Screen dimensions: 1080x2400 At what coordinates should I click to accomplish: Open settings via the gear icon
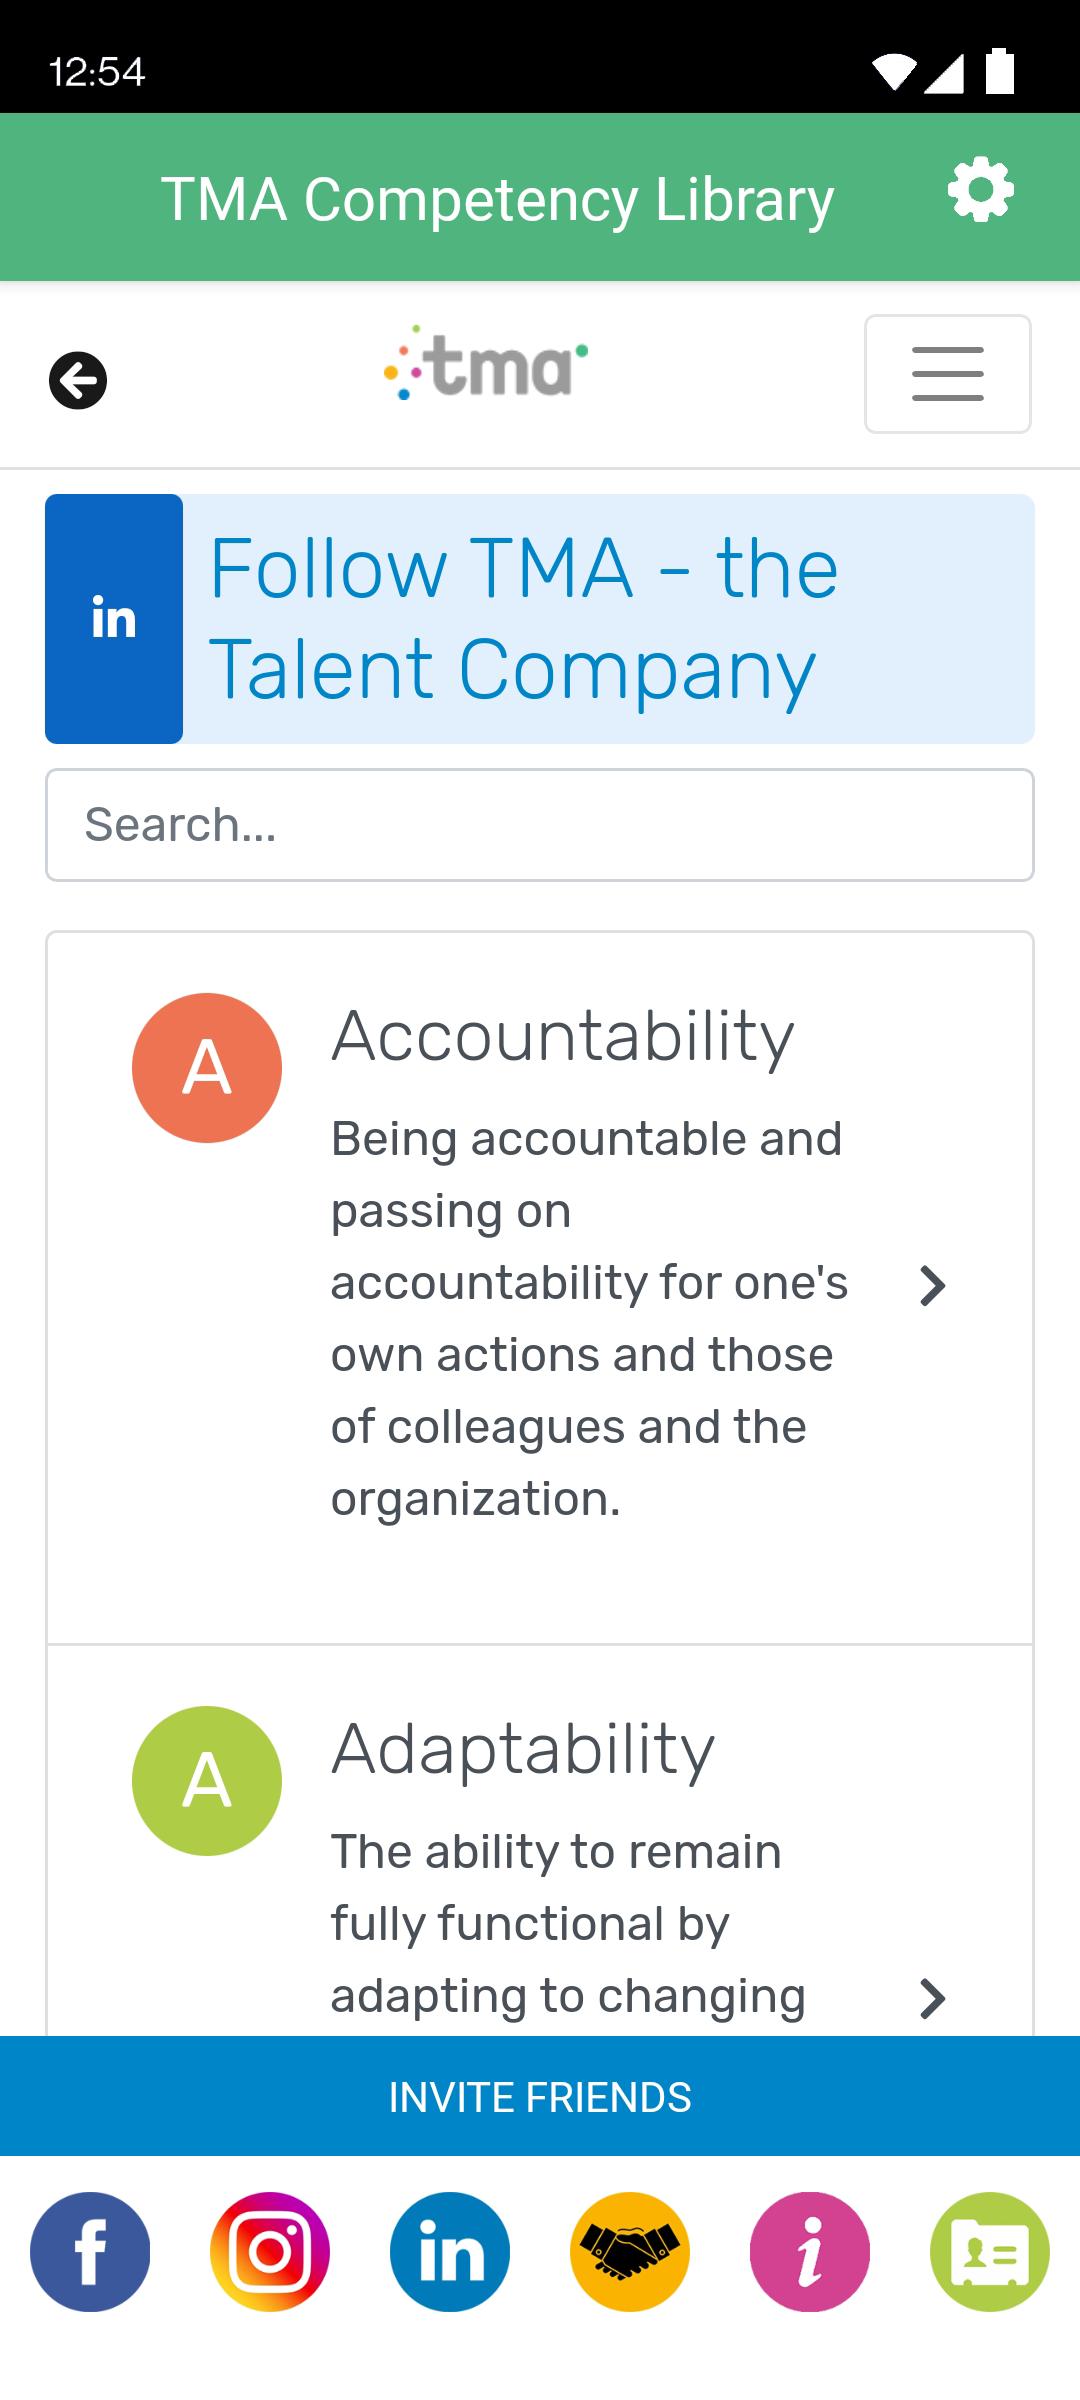[x=980, y=190]
